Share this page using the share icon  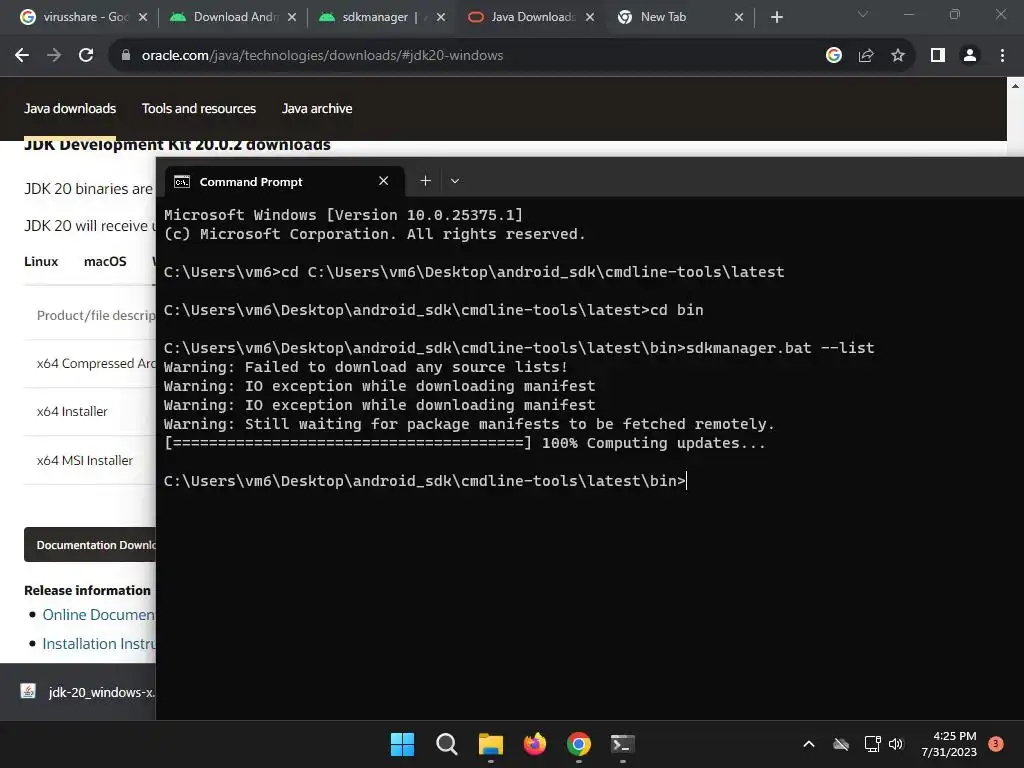coord(866,56)
